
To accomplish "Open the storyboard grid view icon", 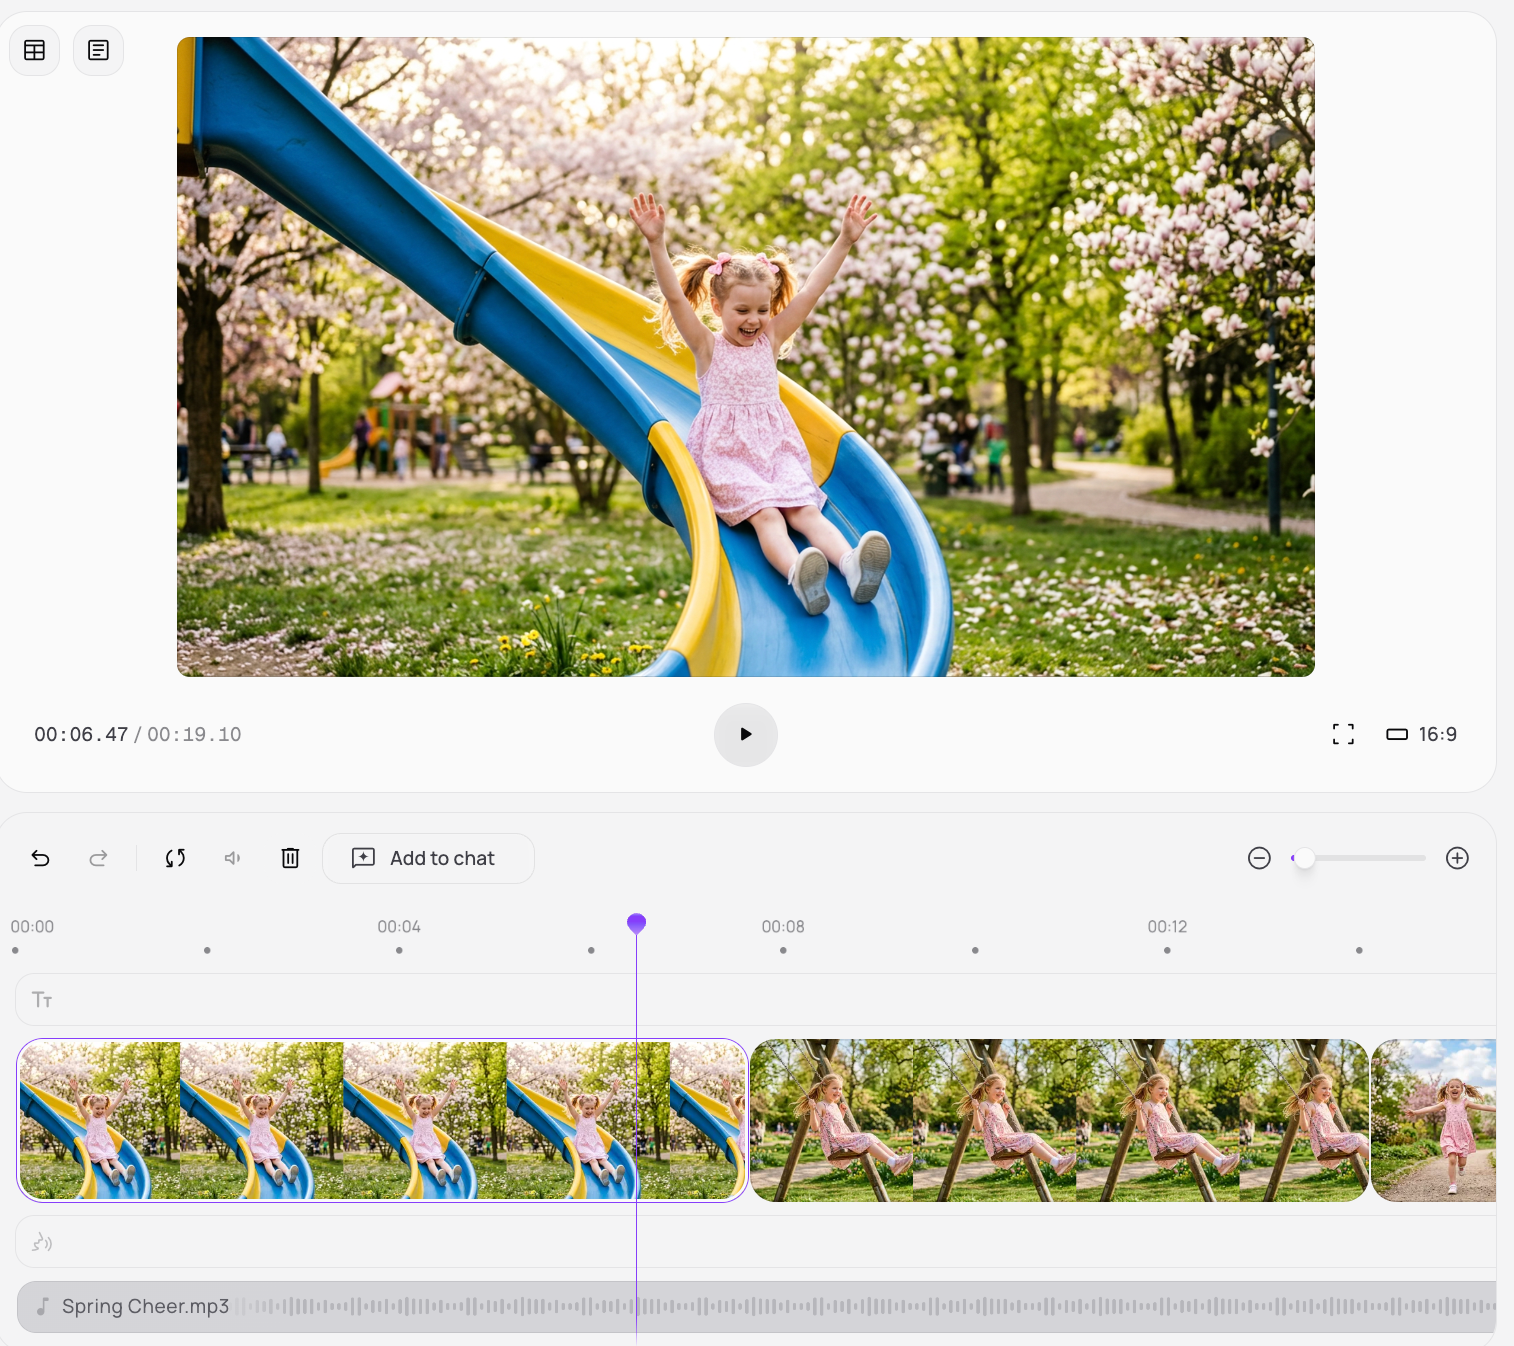I will coord(35,50).
